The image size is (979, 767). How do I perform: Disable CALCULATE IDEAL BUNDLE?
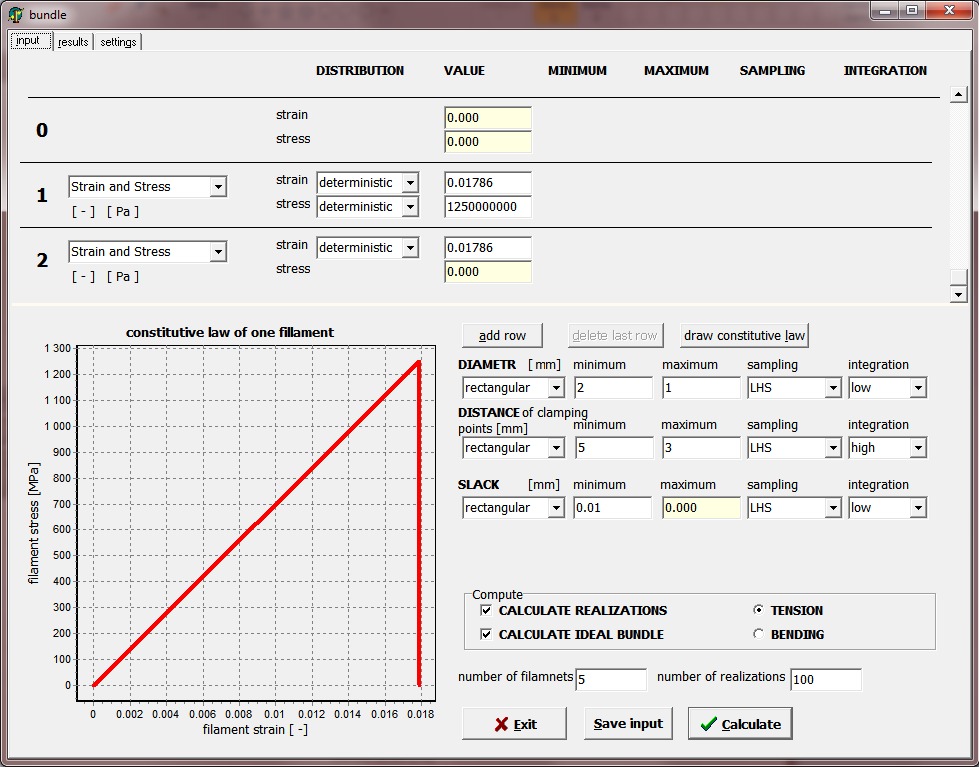(486, 634)
